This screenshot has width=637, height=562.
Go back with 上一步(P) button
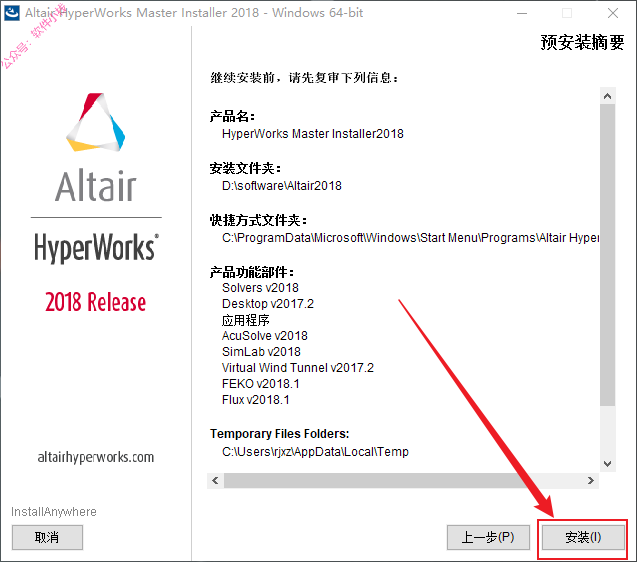(488, 537)
